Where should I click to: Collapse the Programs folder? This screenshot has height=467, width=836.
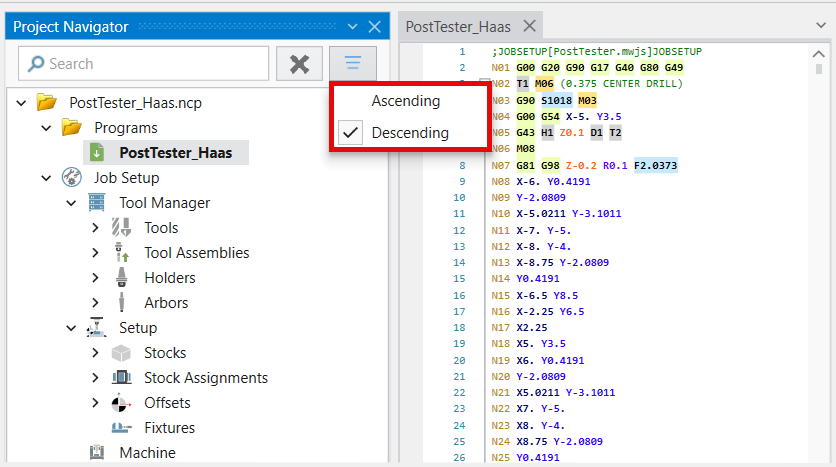[46, 128]
